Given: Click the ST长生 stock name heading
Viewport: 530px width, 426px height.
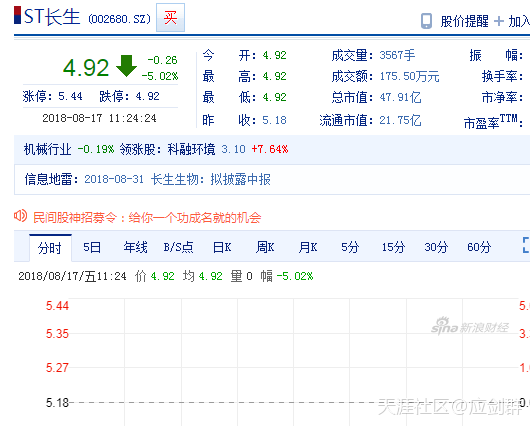Looking at the screenshot, I should click(x=52, y=16).
